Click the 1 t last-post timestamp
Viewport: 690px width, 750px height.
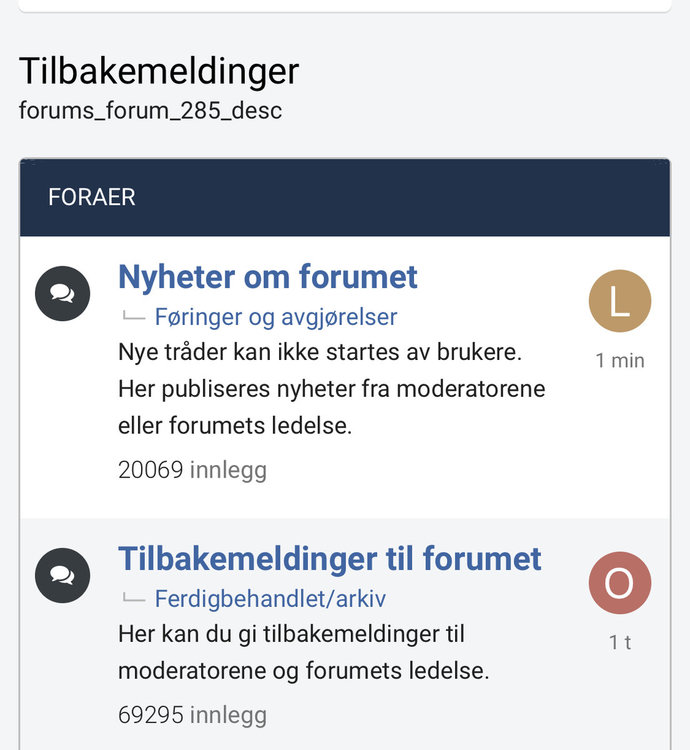(x=620, y=642)
